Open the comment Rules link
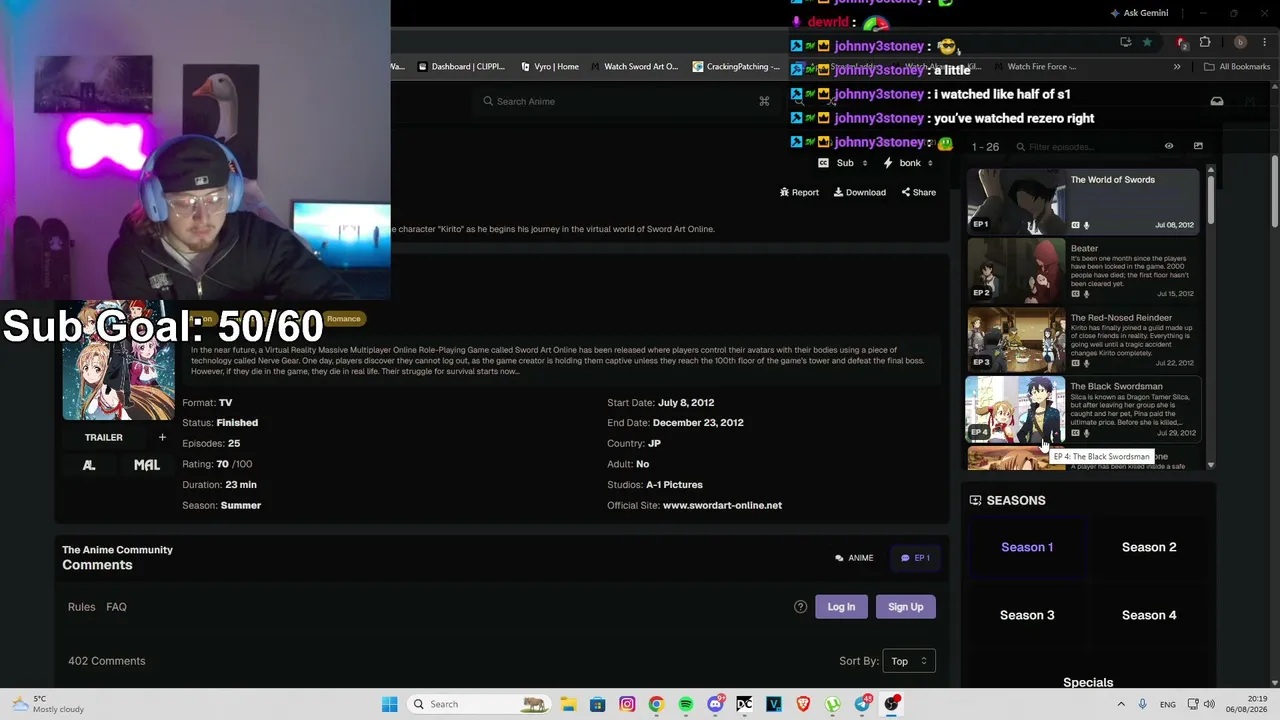 click(82, 607)
